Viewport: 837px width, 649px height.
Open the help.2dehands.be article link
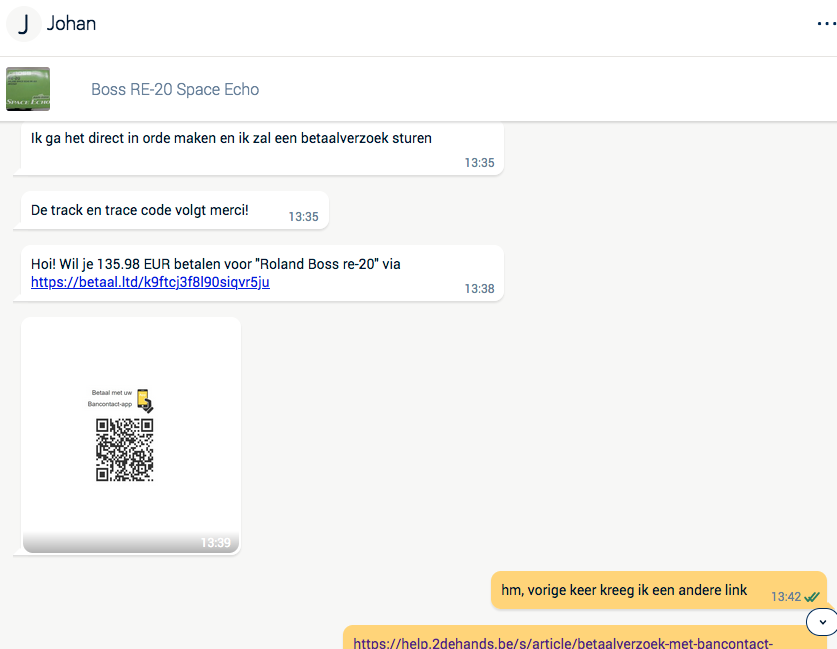pos(563,642)
